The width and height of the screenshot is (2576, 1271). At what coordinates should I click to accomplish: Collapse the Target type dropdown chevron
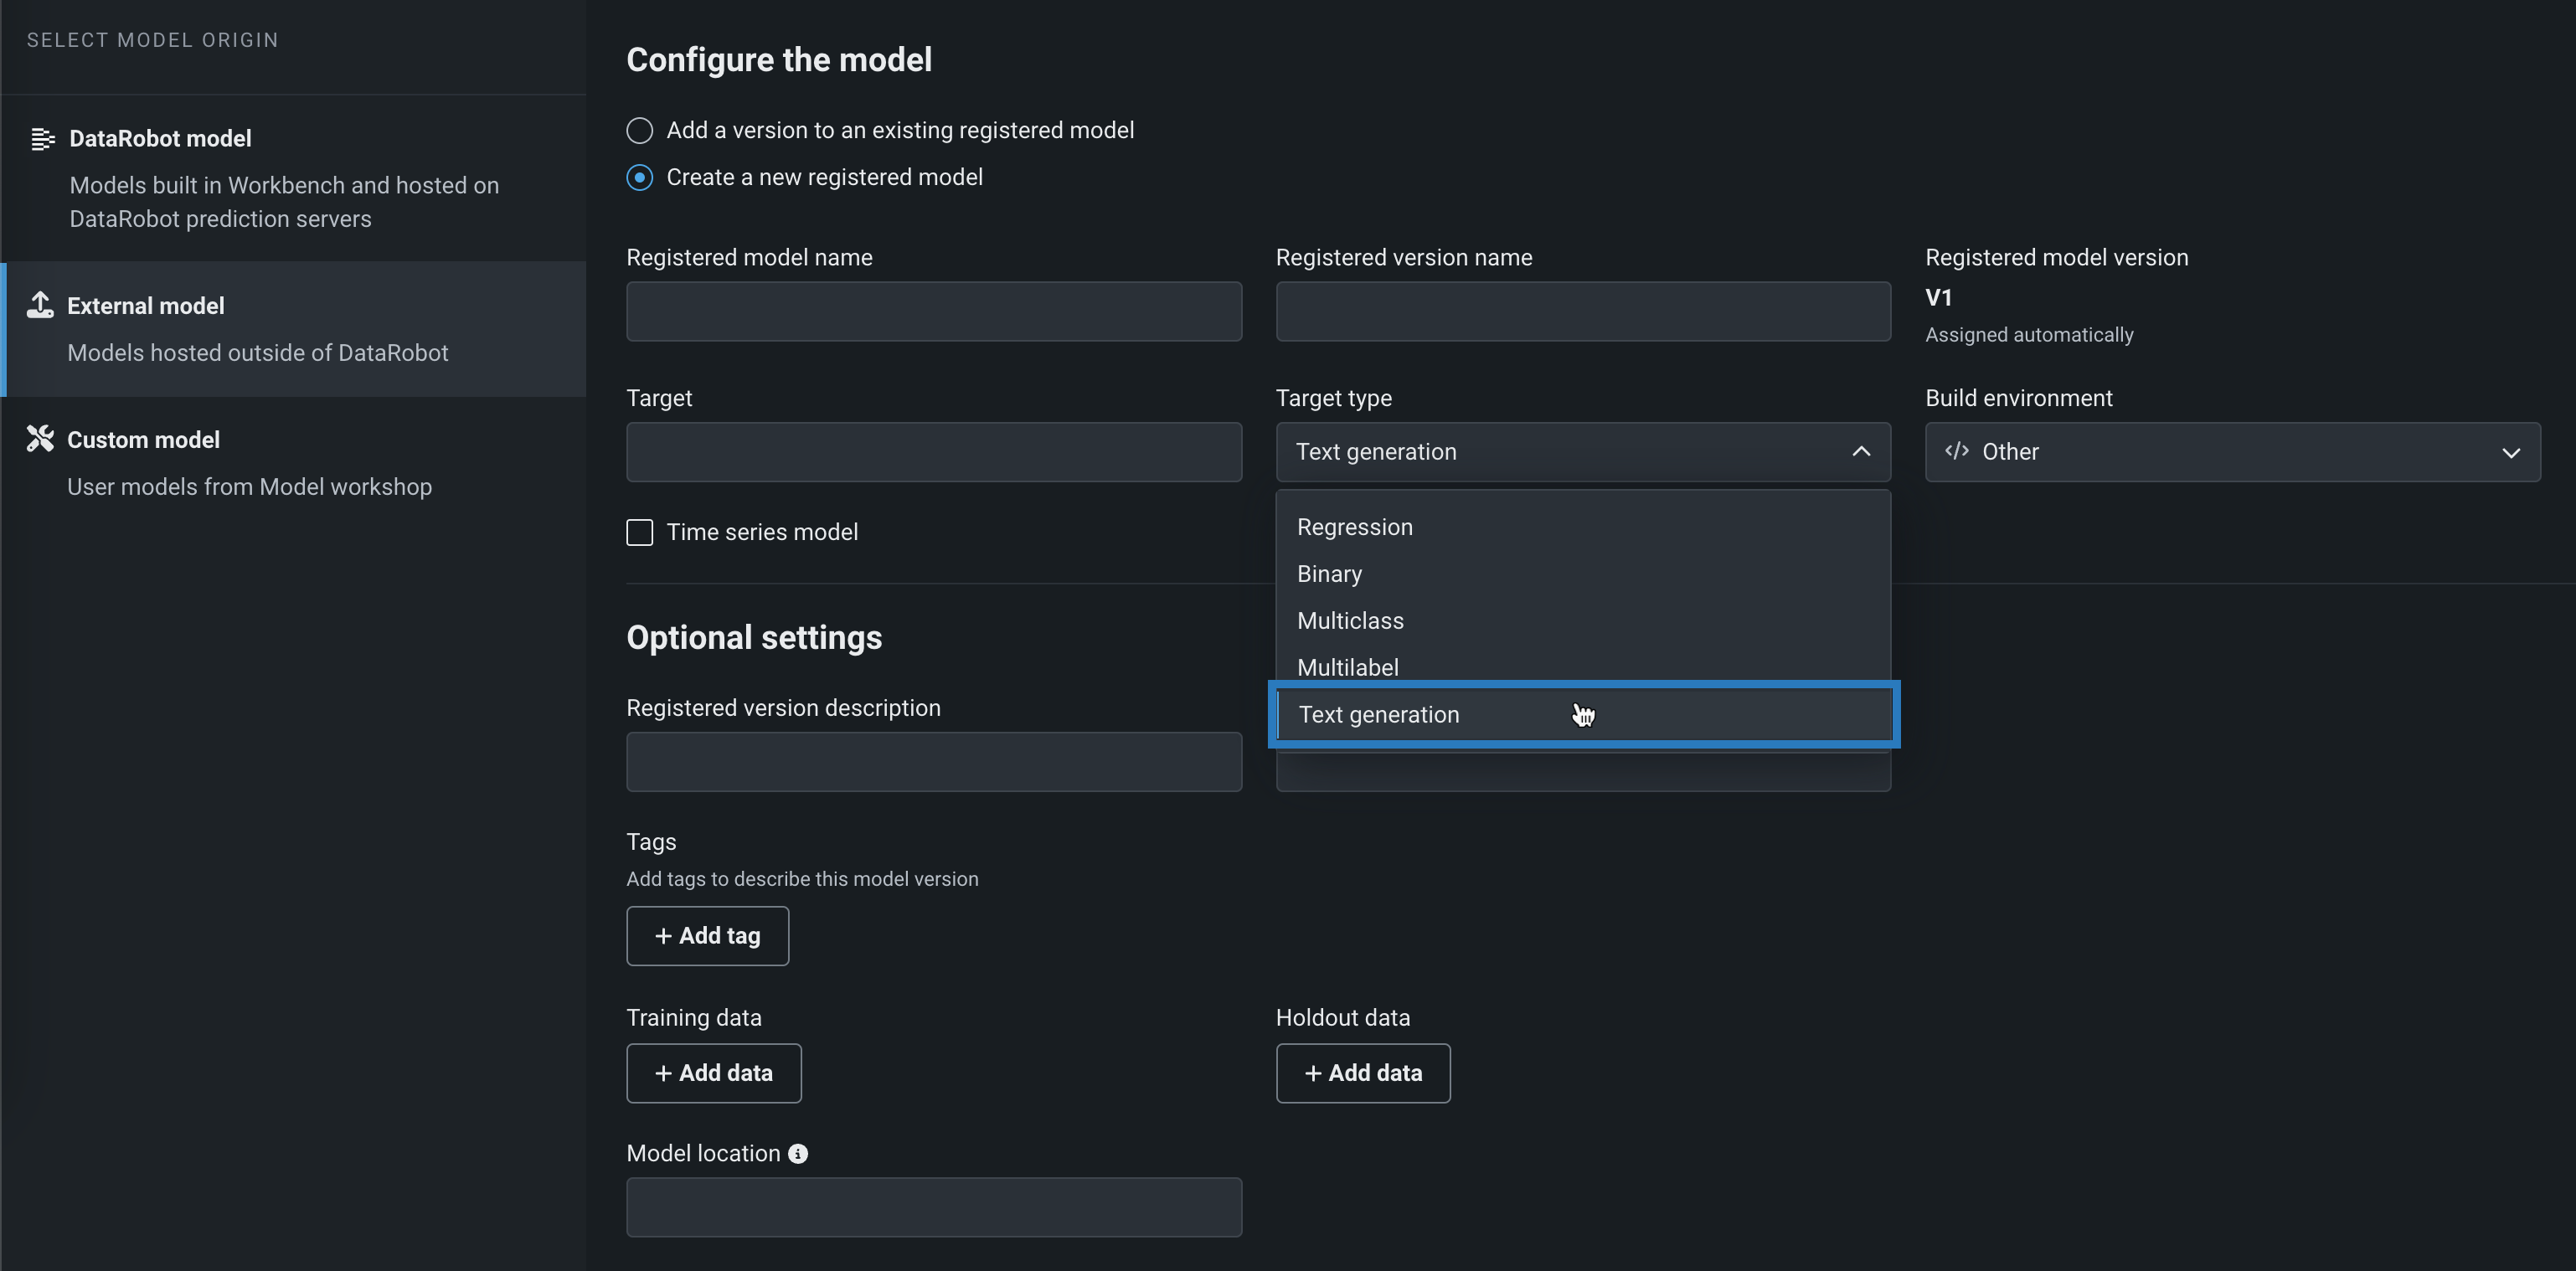[x=1860, y=452]
